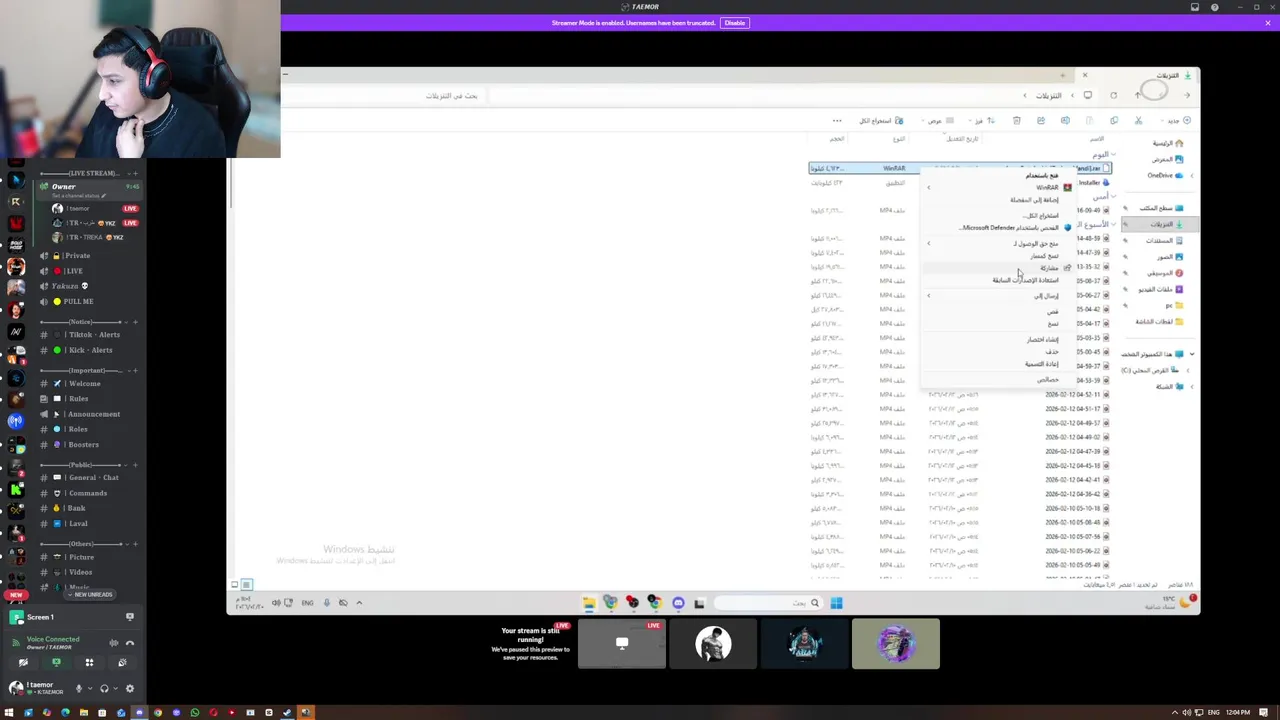The height and width of the screenshot is (720, 1280).
Task: Choose إعادة التسمية in the streamed context menu
Action: click(x=1000, y=364)
